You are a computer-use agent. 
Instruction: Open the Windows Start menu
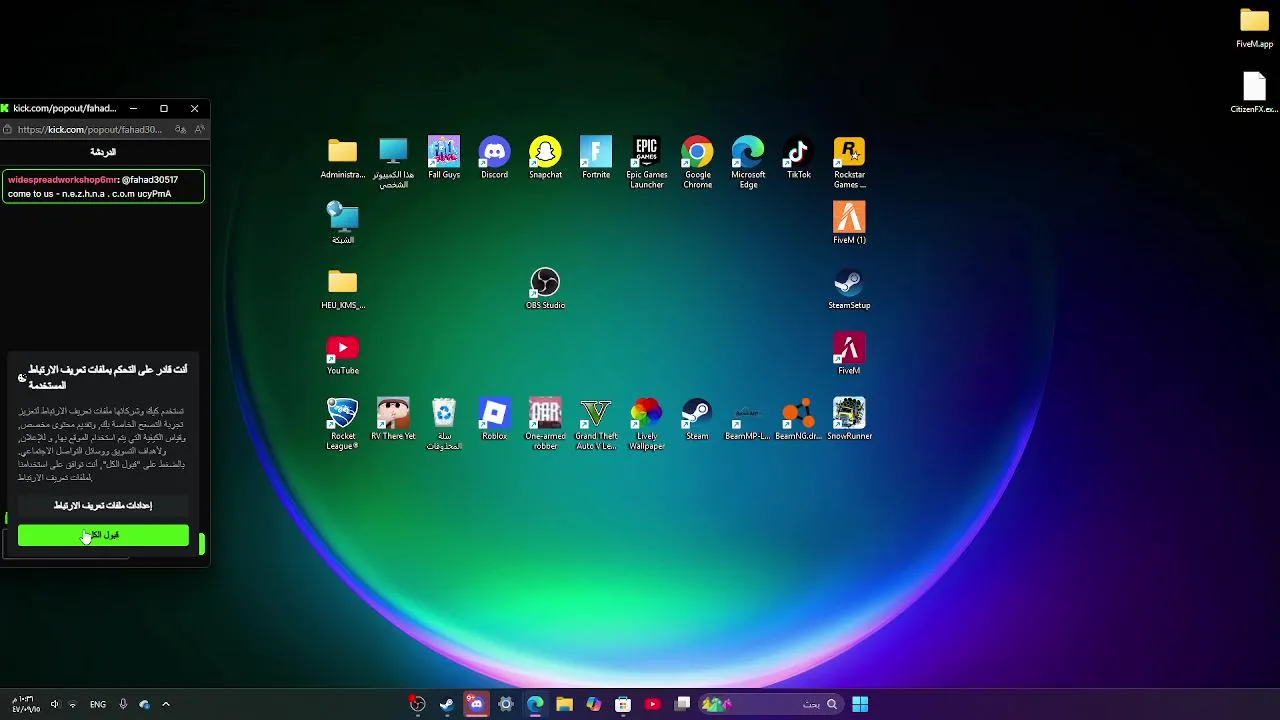860,704
